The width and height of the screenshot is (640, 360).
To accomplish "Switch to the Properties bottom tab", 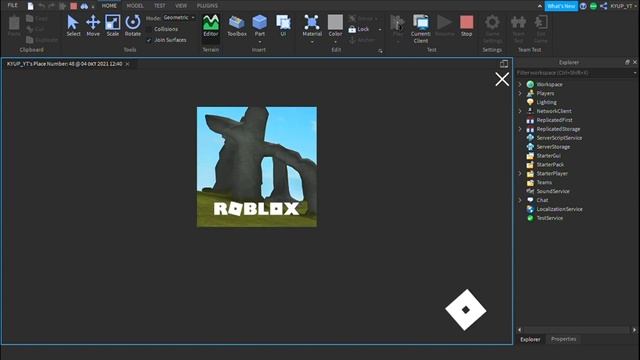I will (564, 339).
